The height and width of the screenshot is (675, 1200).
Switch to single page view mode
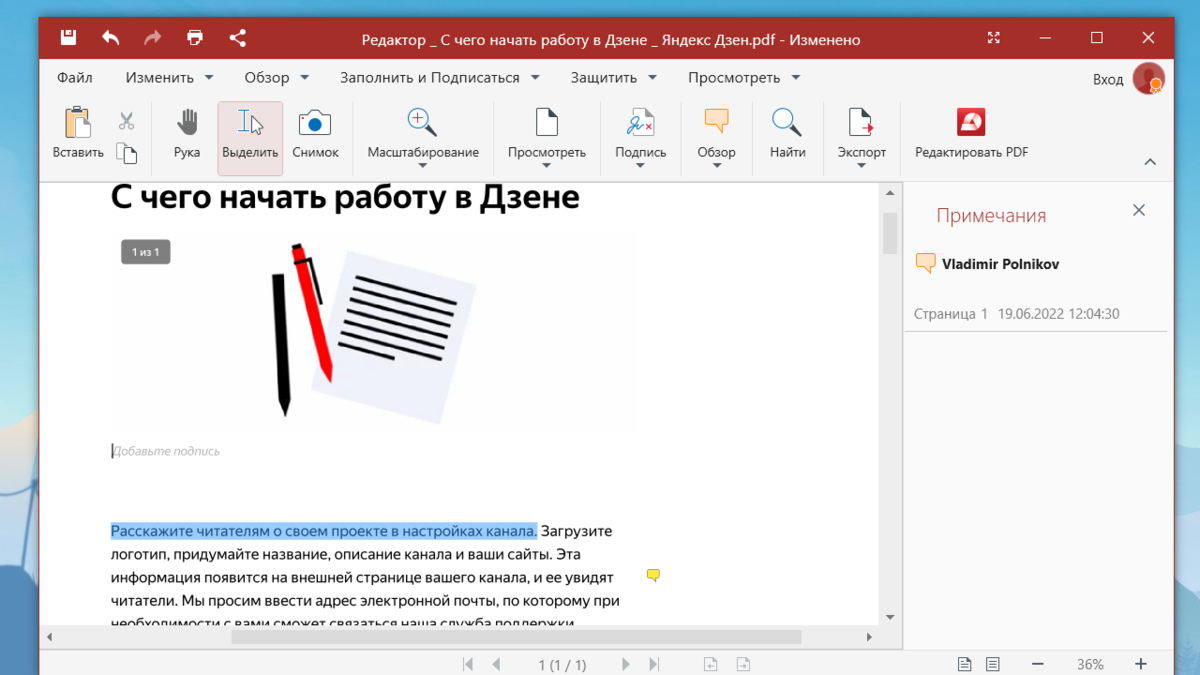click(x=964, y=664)
